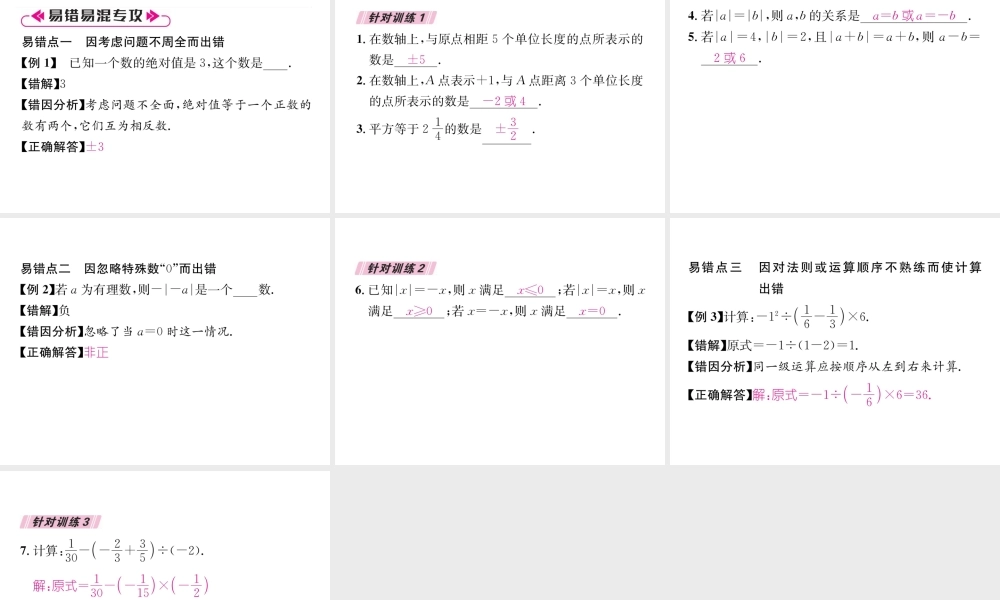The width and height of the screenshot is (1000, 600).
Task: Click the analysis line 忽略了当 a=0 时这一情况
Action: [159, 332]
